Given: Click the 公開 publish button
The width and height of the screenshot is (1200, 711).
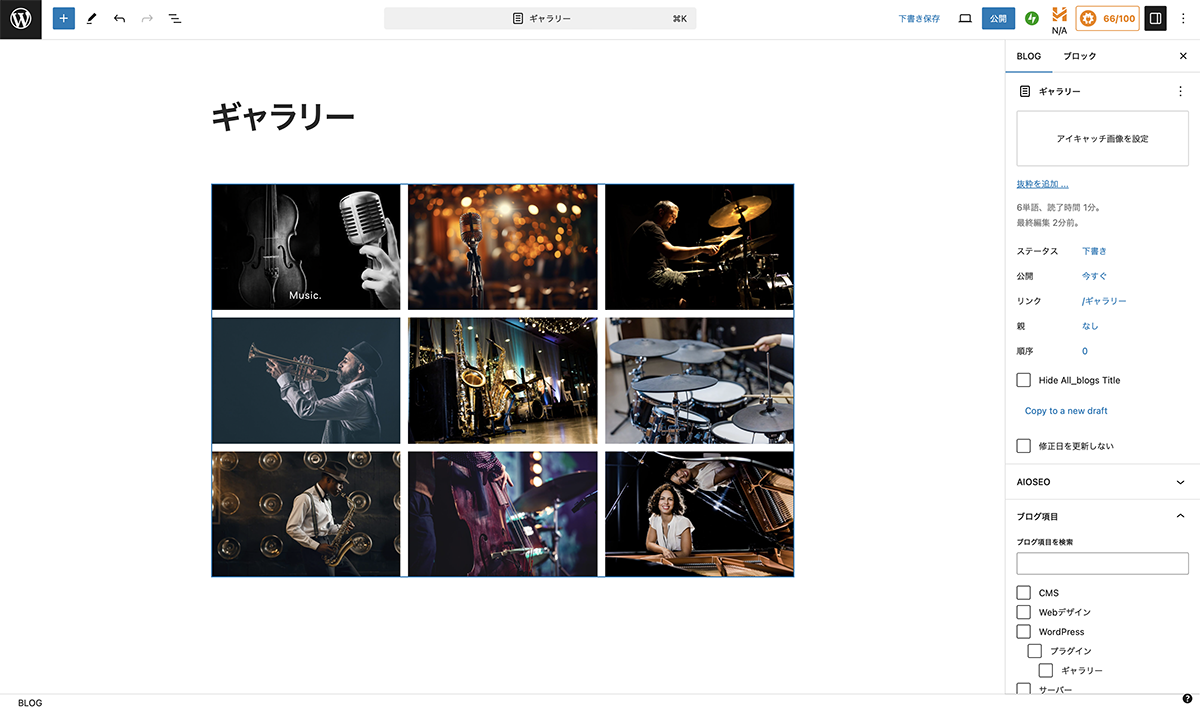Looking at the screenshot, I should pyautogui.click(x=998, y=18).
